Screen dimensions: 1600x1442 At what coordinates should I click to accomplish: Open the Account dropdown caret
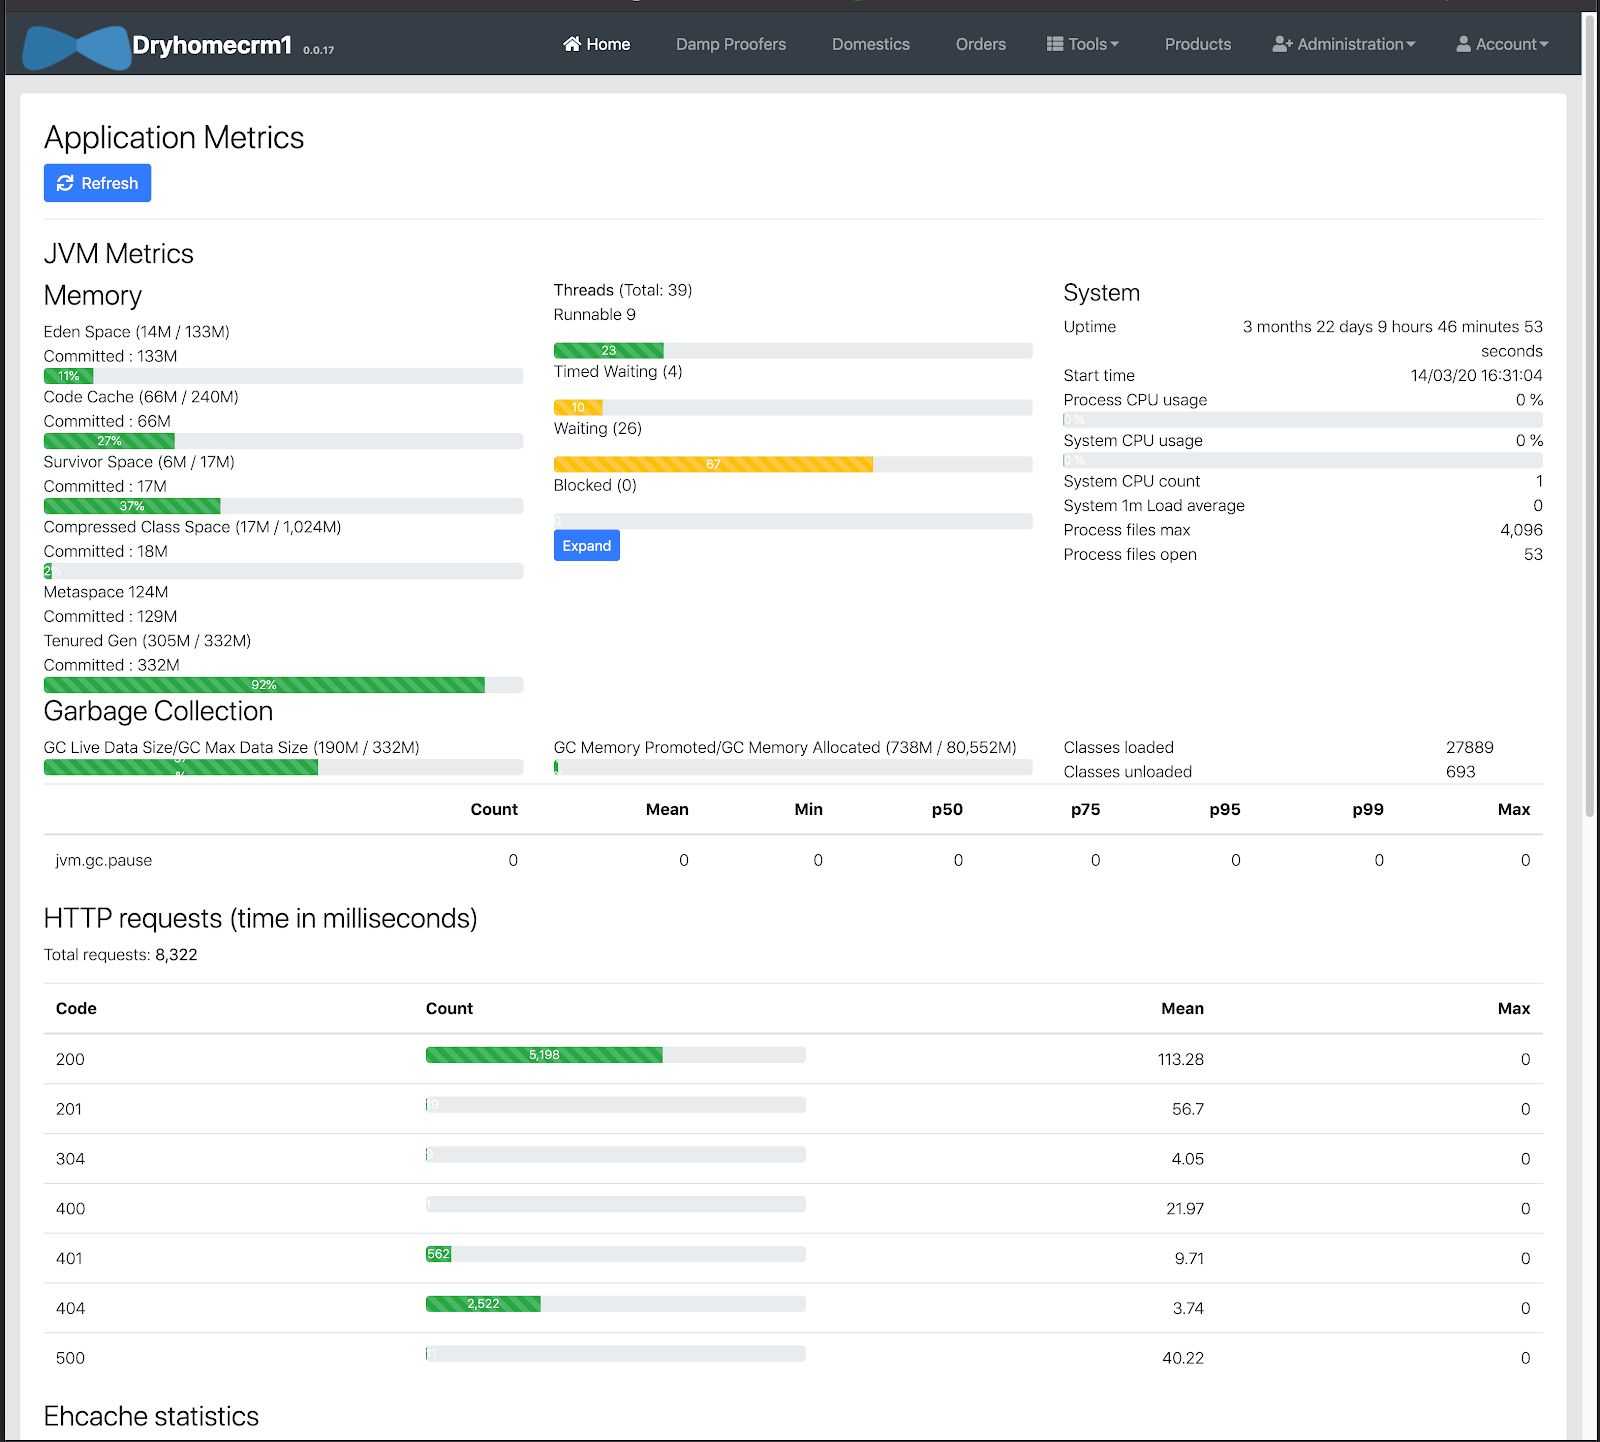tap(1544, 44)
